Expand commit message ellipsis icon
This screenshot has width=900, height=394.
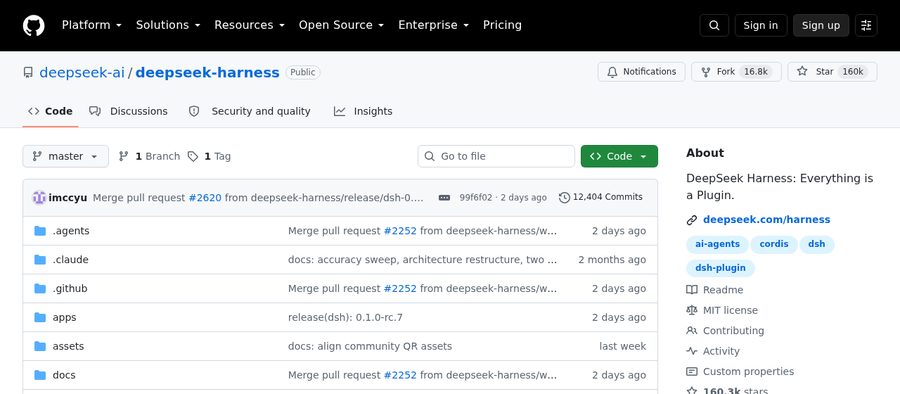[444, 198]
